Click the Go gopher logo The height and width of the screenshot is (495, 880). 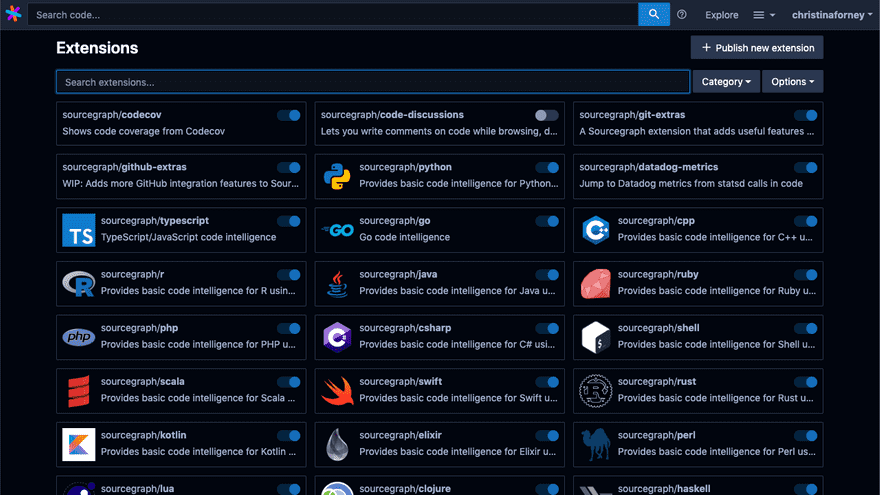coord(337,230)
